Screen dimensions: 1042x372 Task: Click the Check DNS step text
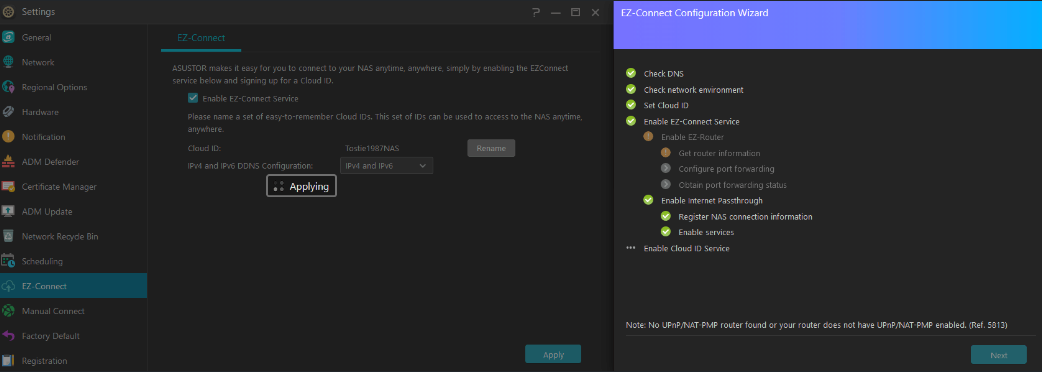(664, 74)
